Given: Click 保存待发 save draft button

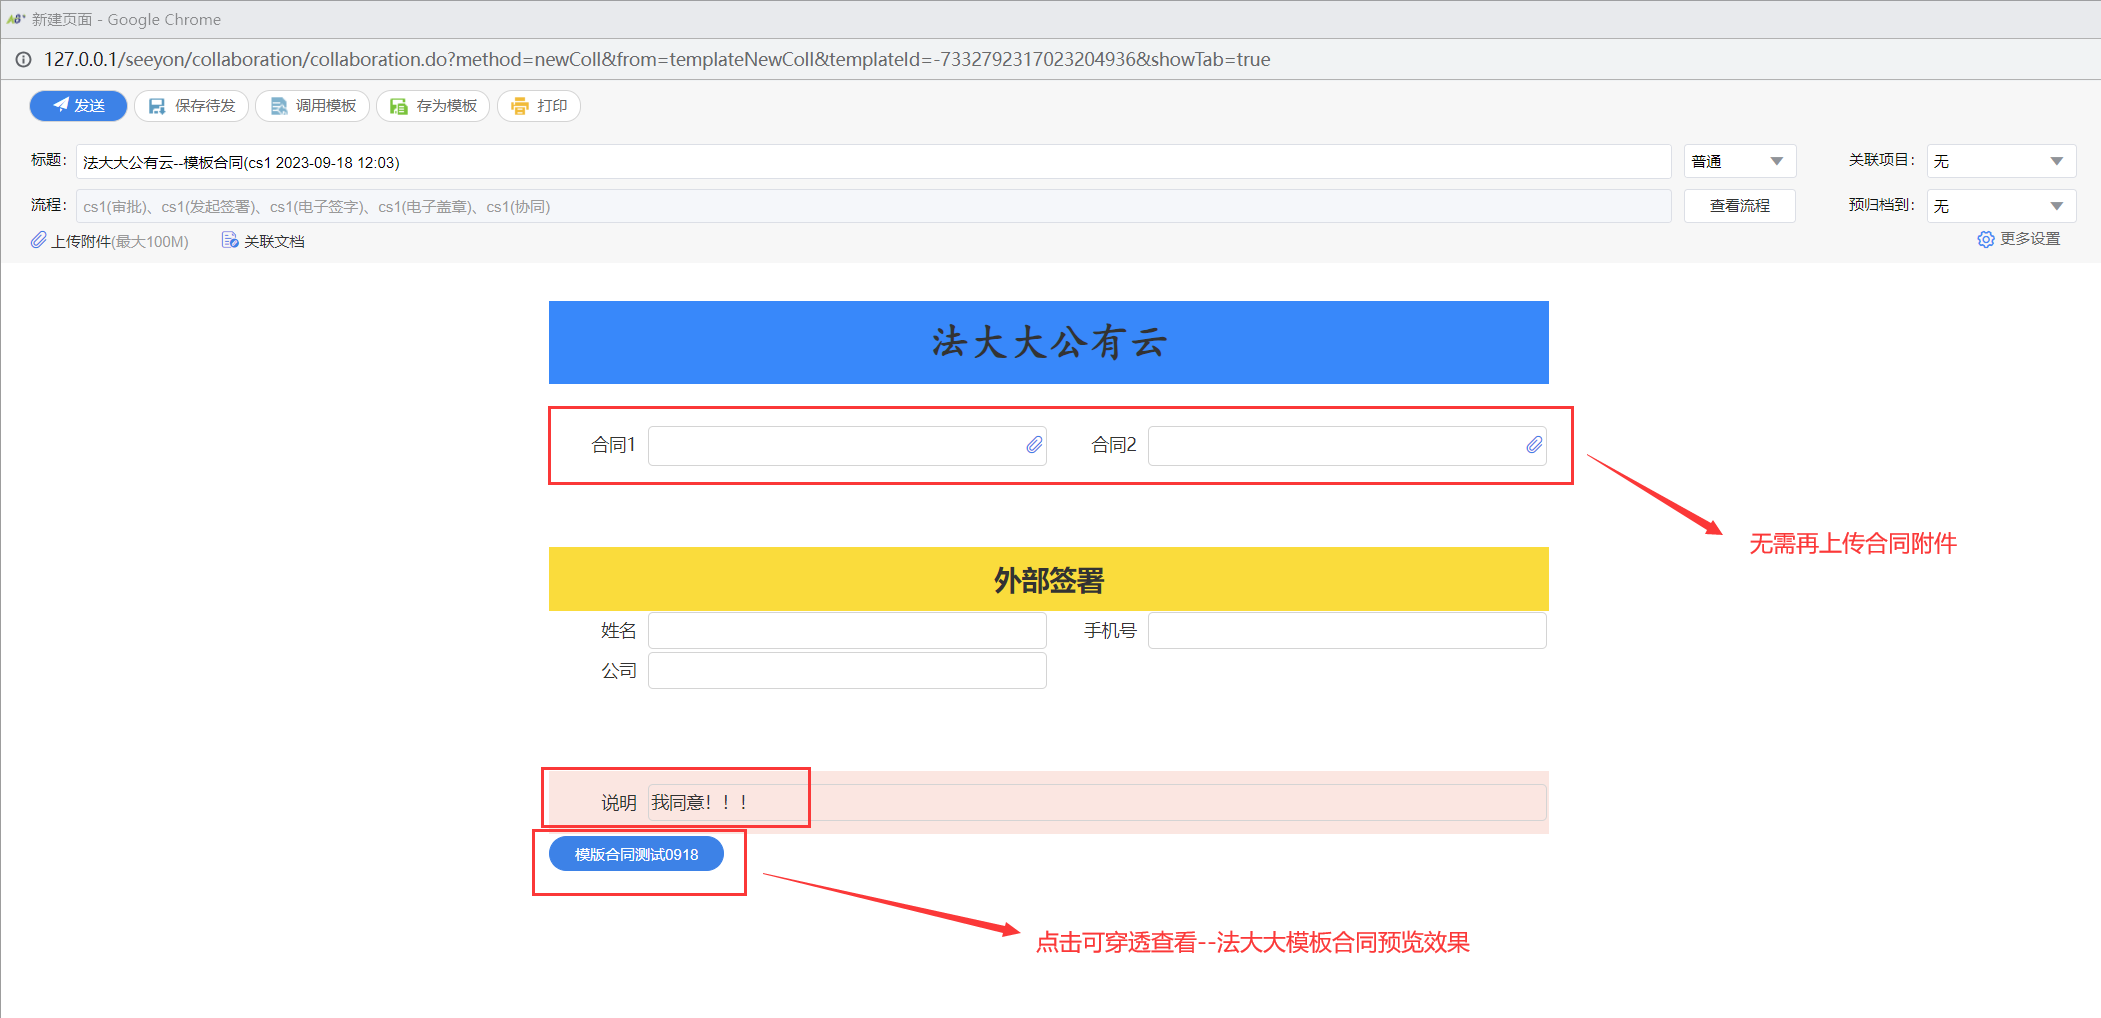Looking at the screenshot, I should tap(191, 106).
